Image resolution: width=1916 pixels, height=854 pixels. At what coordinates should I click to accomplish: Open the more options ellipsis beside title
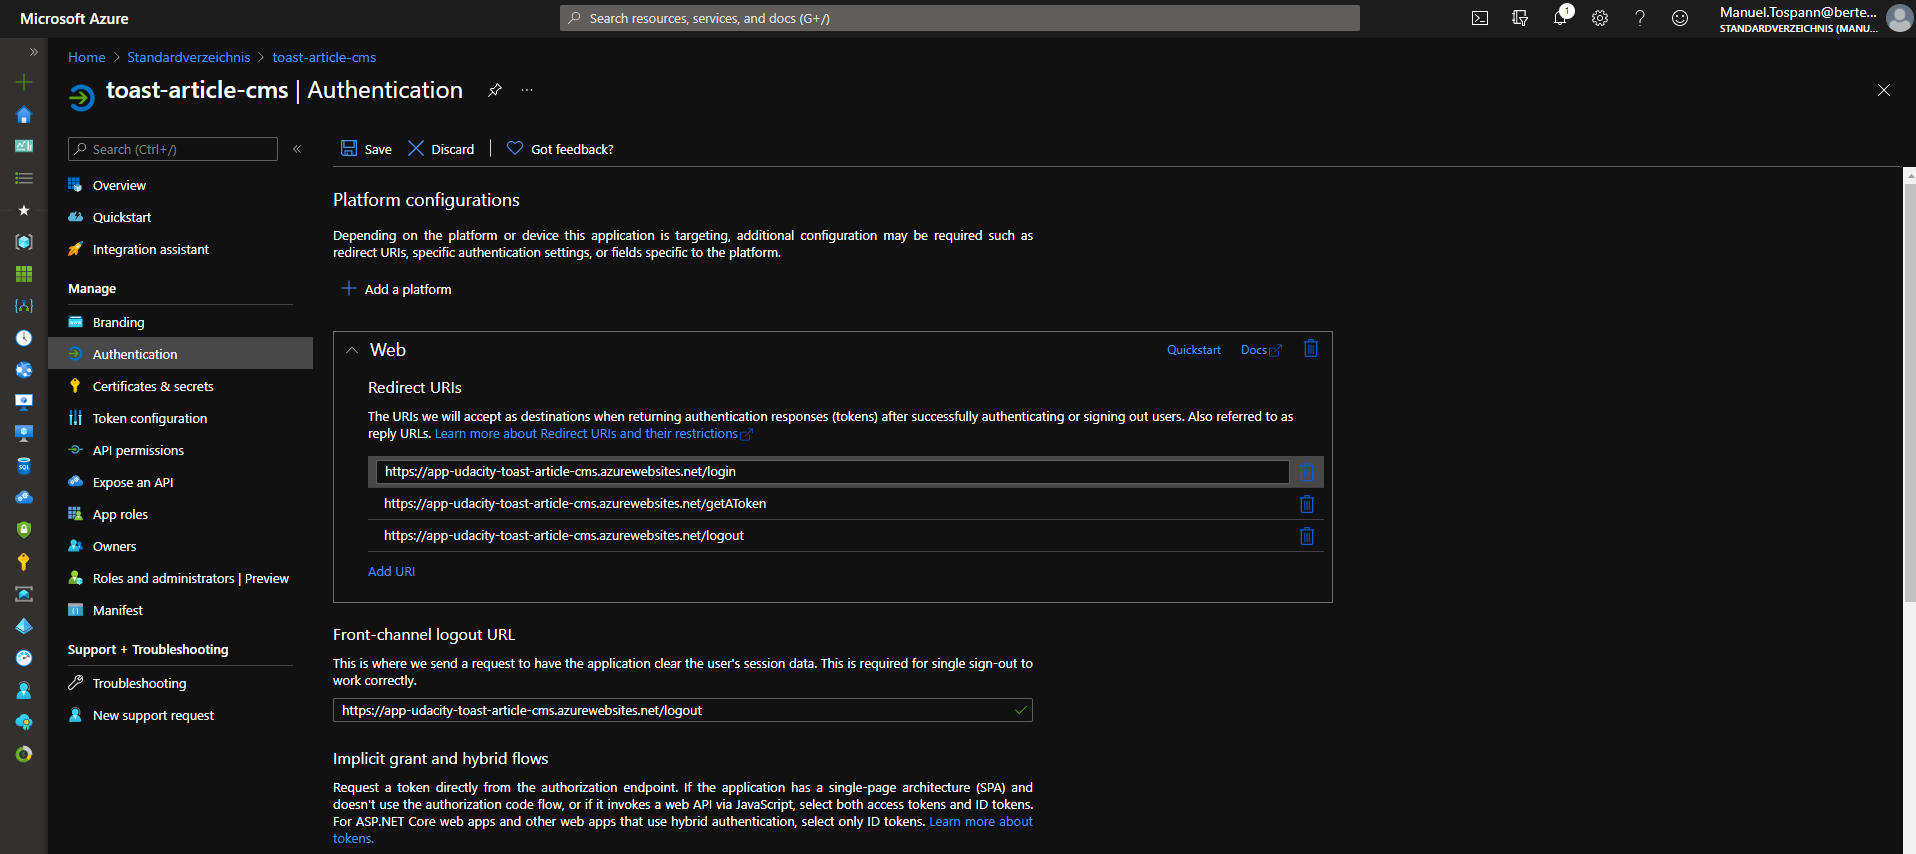[527, 90]
